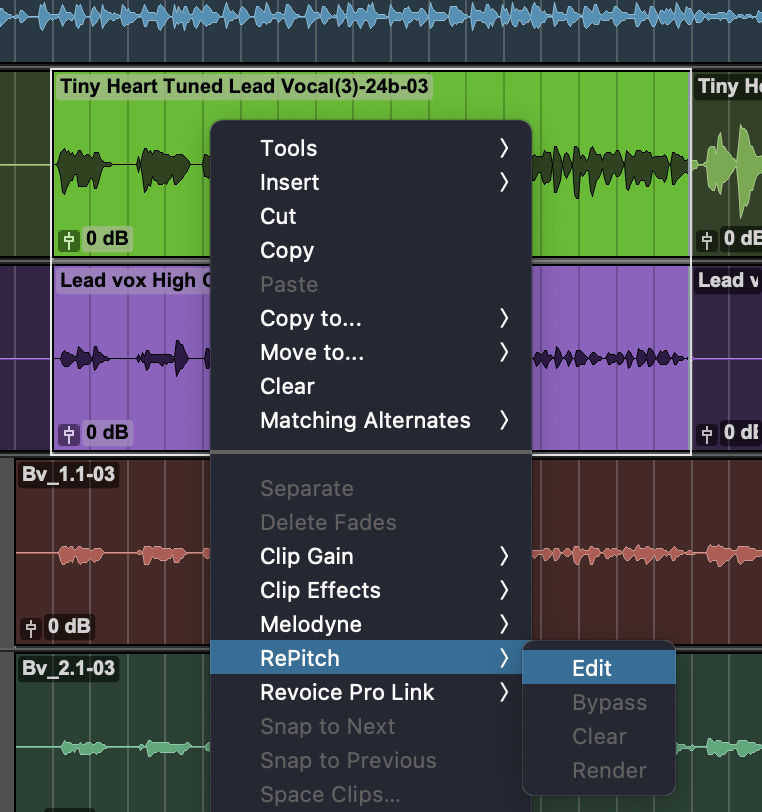Click the blue waveform track at top
The width and height of the screenshot is (762, 812).
pyautogui.click(x=380, y=18)
